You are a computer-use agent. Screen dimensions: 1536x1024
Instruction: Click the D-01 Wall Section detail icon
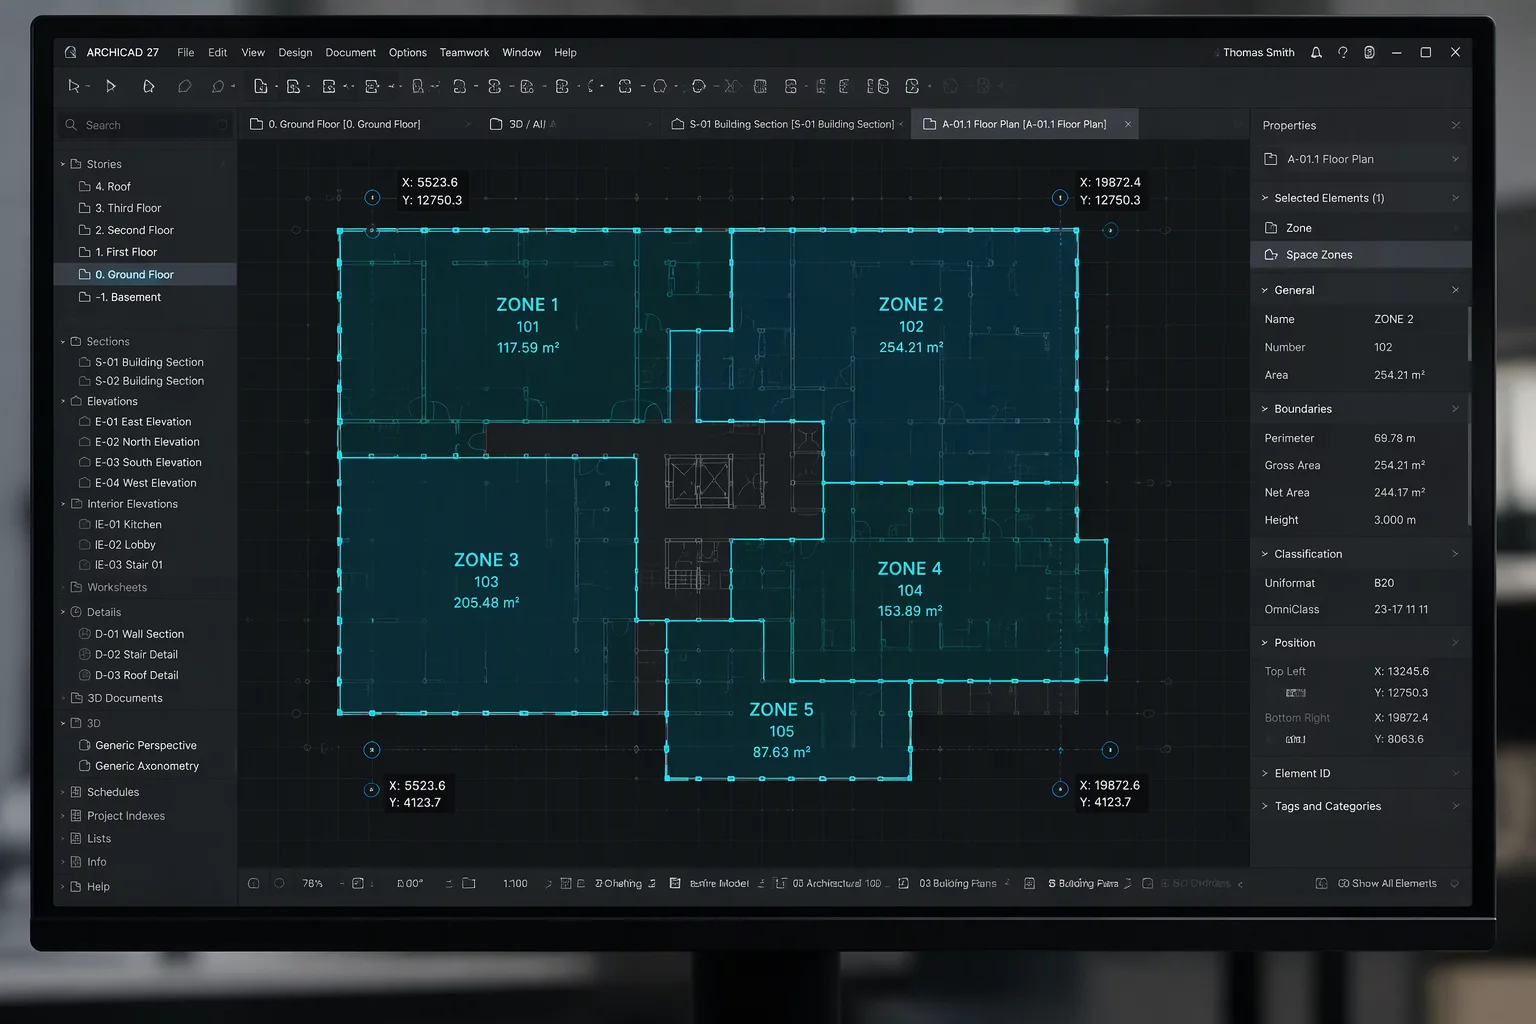click(85, 634)
